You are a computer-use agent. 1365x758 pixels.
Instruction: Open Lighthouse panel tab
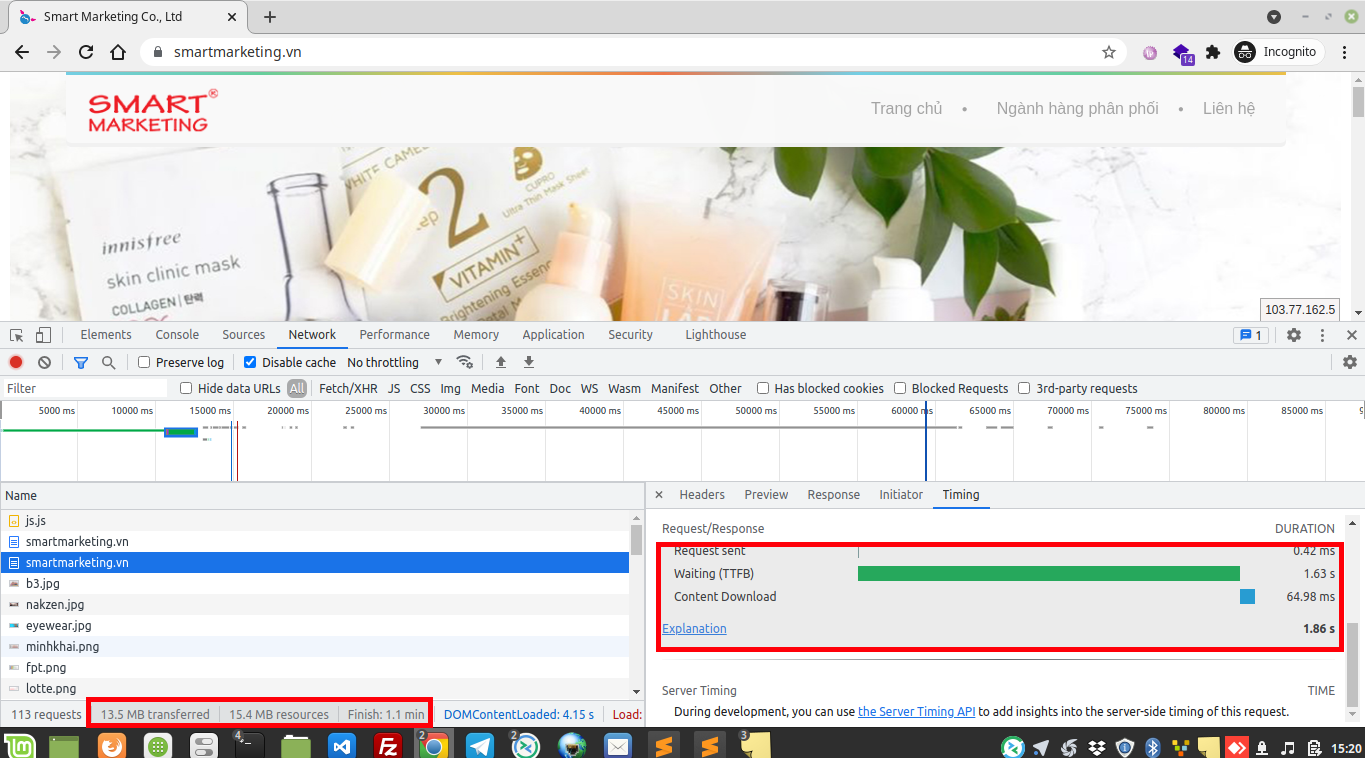coord(716,335)
